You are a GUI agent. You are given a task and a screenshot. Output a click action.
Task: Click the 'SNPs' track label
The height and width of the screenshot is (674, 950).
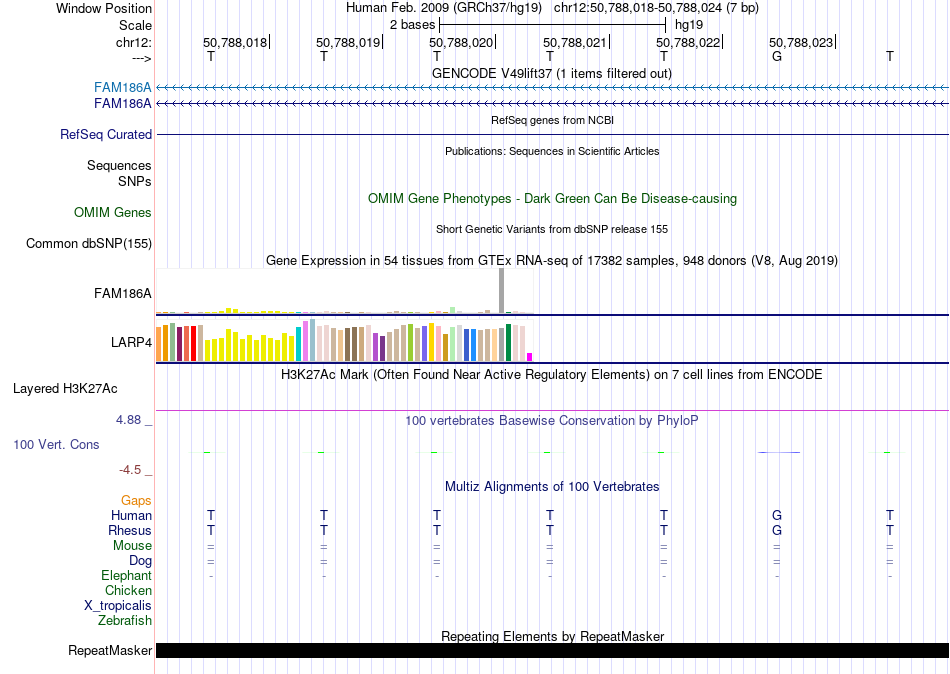click(x=135, y=181)
